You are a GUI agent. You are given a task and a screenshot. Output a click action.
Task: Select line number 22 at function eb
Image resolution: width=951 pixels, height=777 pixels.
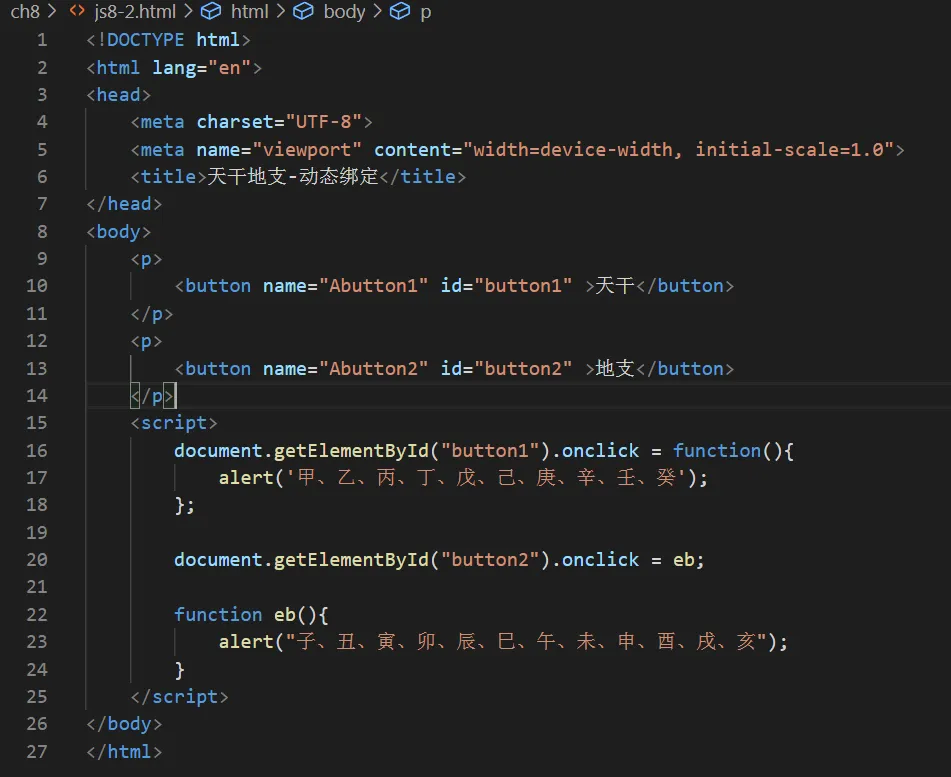[37, 614]
